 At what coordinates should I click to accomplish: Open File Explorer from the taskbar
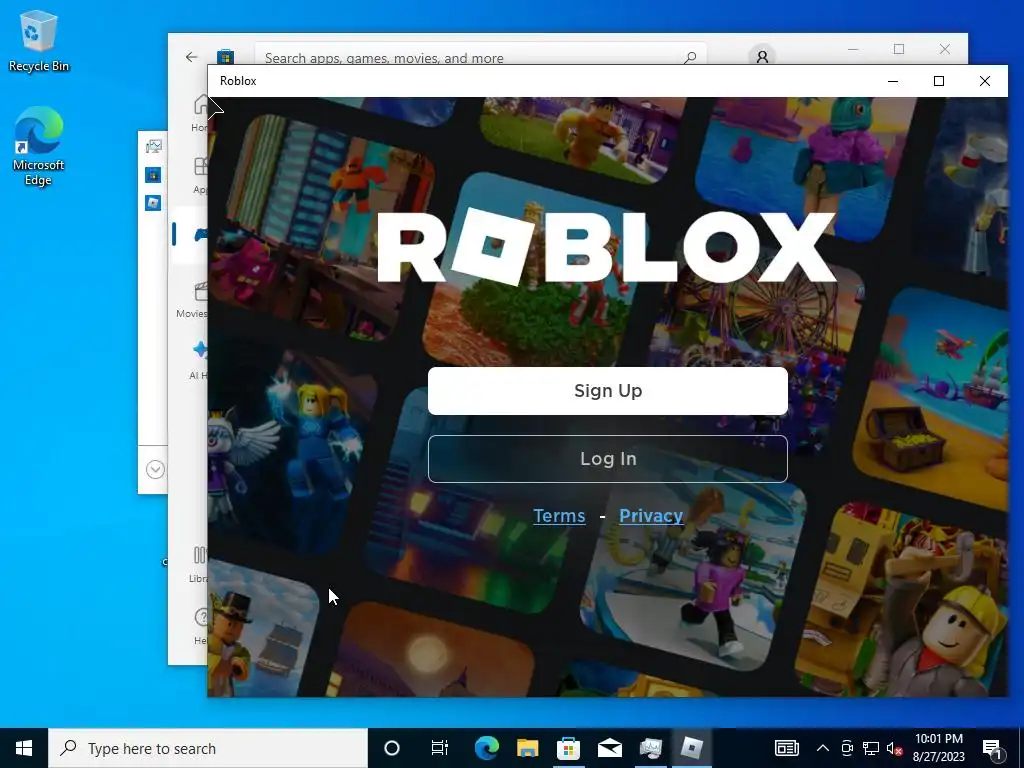pos(528,748)
